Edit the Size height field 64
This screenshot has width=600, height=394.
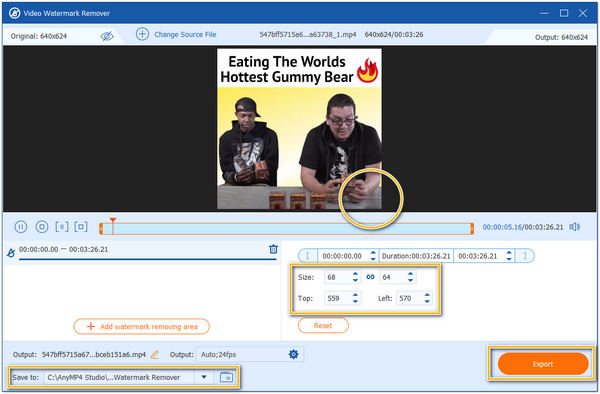392,277
